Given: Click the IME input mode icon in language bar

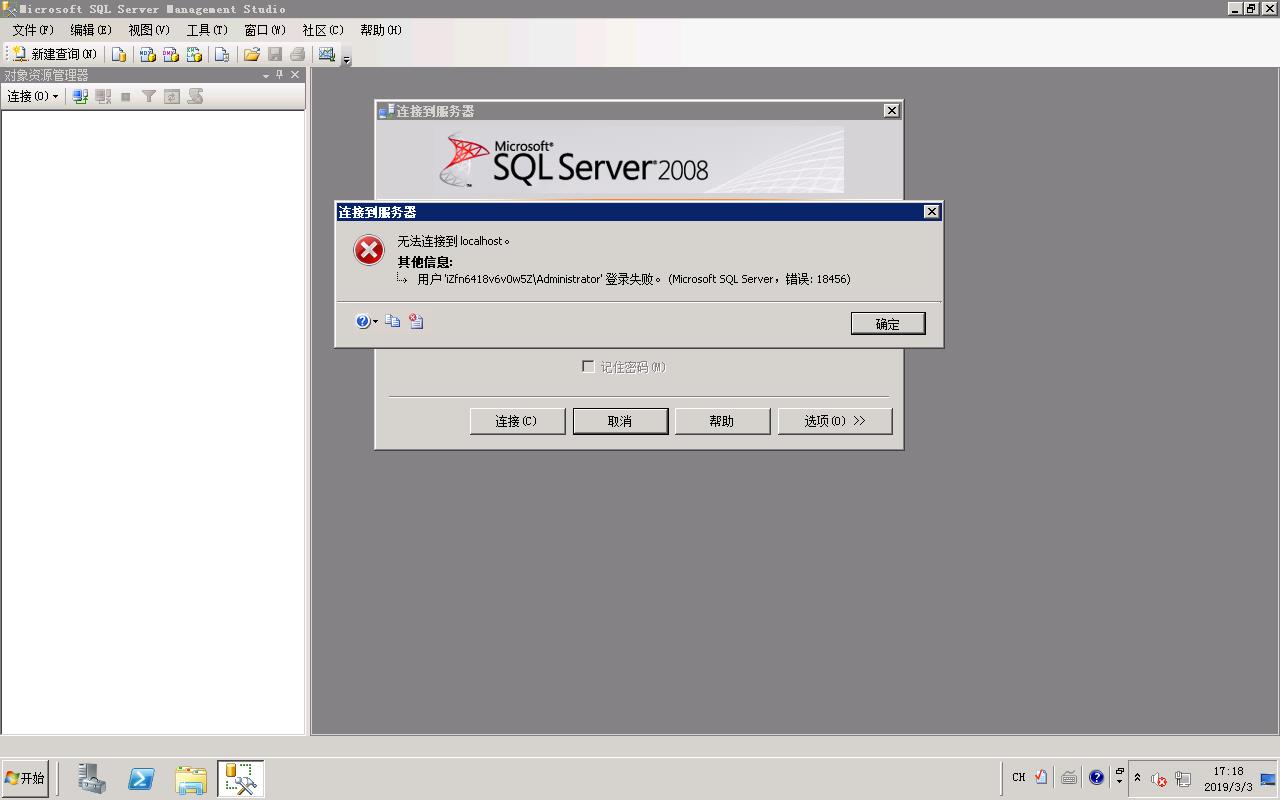Looking at the screenshot, I should (x=1041, y=777).
